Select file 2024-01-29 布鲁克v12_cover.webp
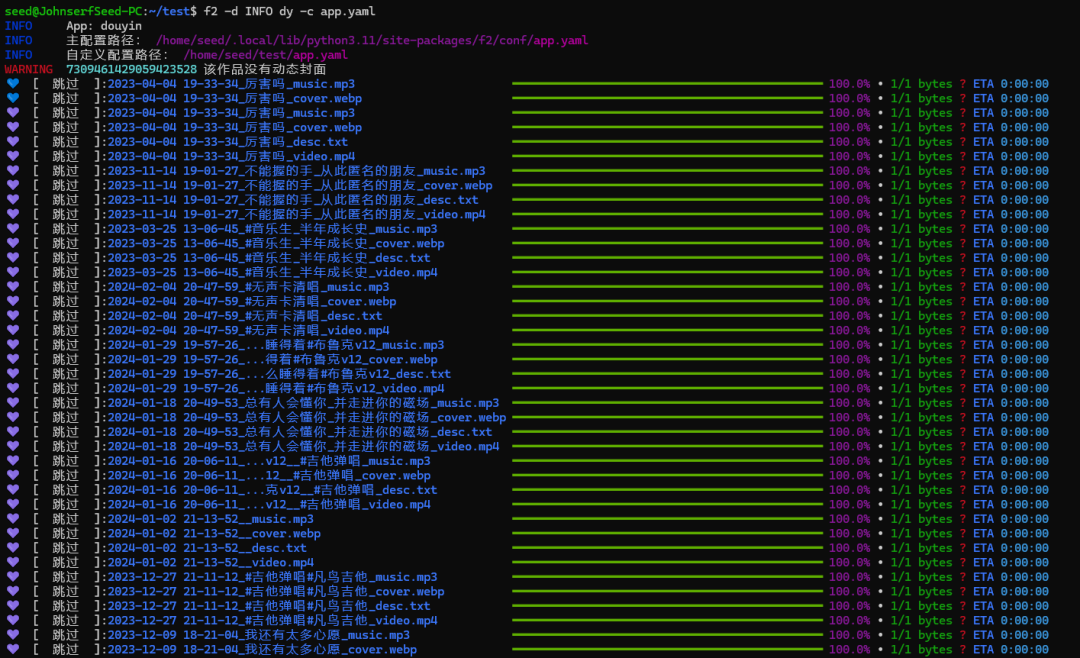 point(272,359)
